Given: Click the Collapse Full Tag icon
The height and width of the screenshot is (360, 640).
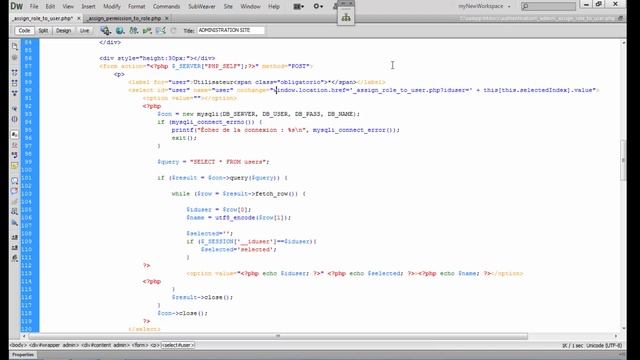Looking at the screenshot, I should pos(15,72).
